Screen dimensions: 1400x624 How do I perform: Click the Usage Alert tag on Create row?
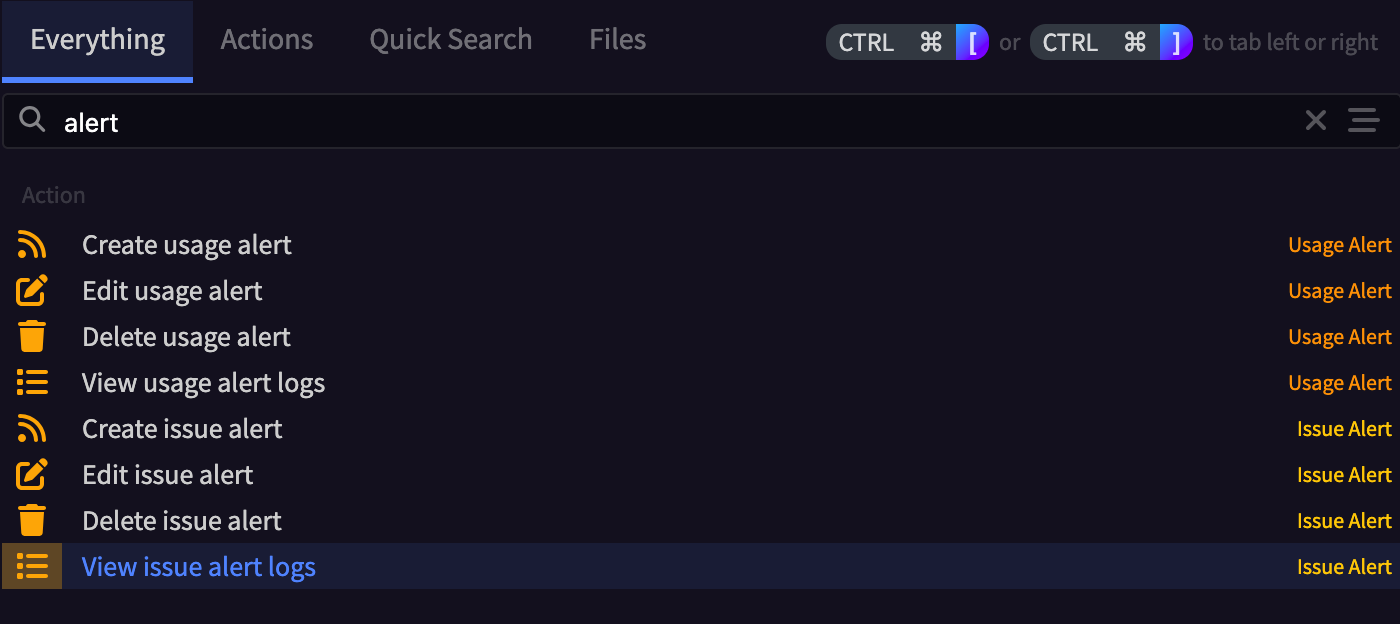tap(1340, 245)
